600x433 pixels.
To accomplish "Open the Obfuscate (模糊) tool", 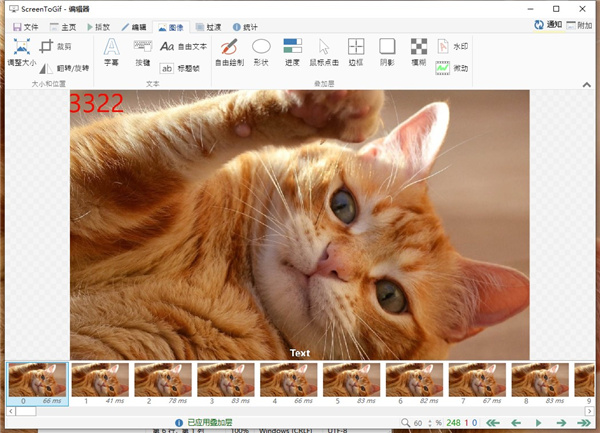I will [419, 51].
